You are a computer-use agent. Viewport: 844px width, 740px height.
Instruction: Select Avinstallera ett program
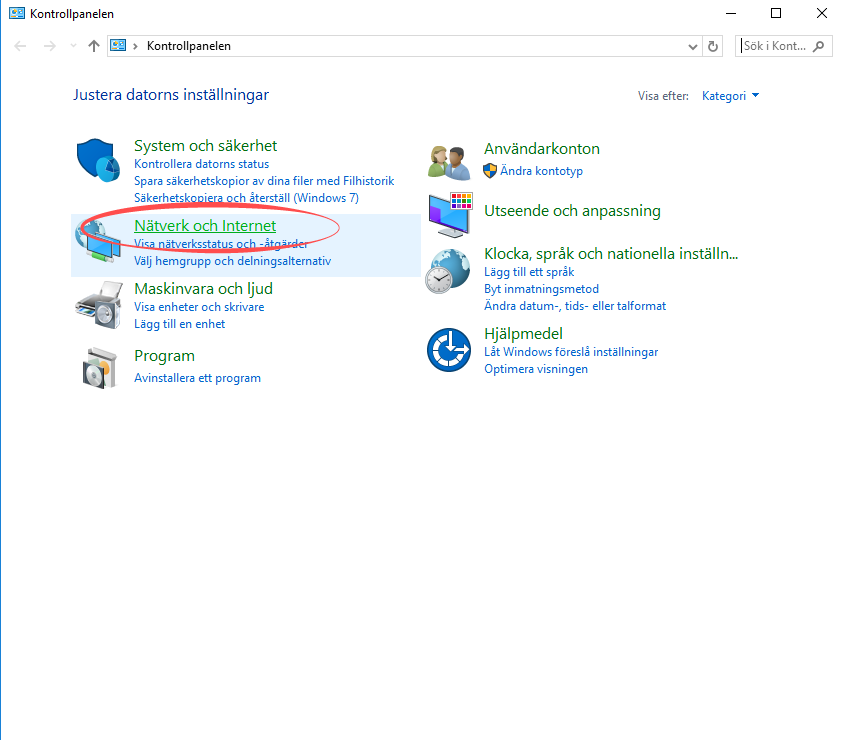pyautogui.click(x=197, y=378)
